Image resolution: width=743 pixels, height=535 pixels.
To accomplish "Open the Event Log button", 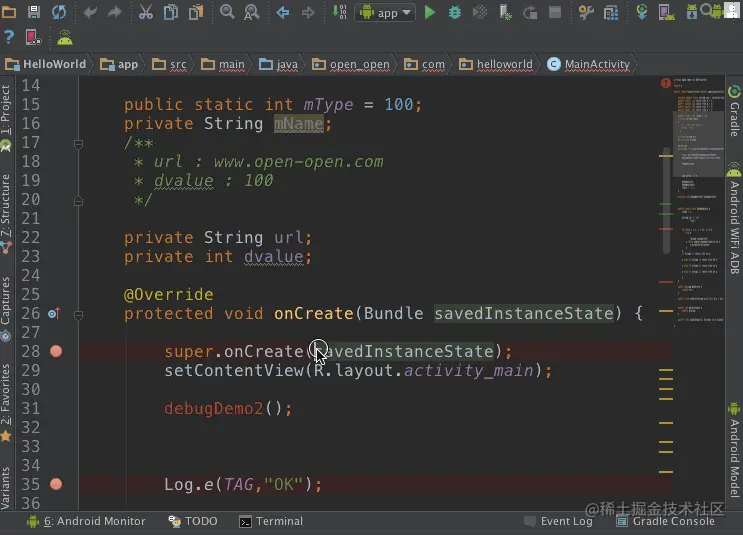I will (x=558, y=522).
